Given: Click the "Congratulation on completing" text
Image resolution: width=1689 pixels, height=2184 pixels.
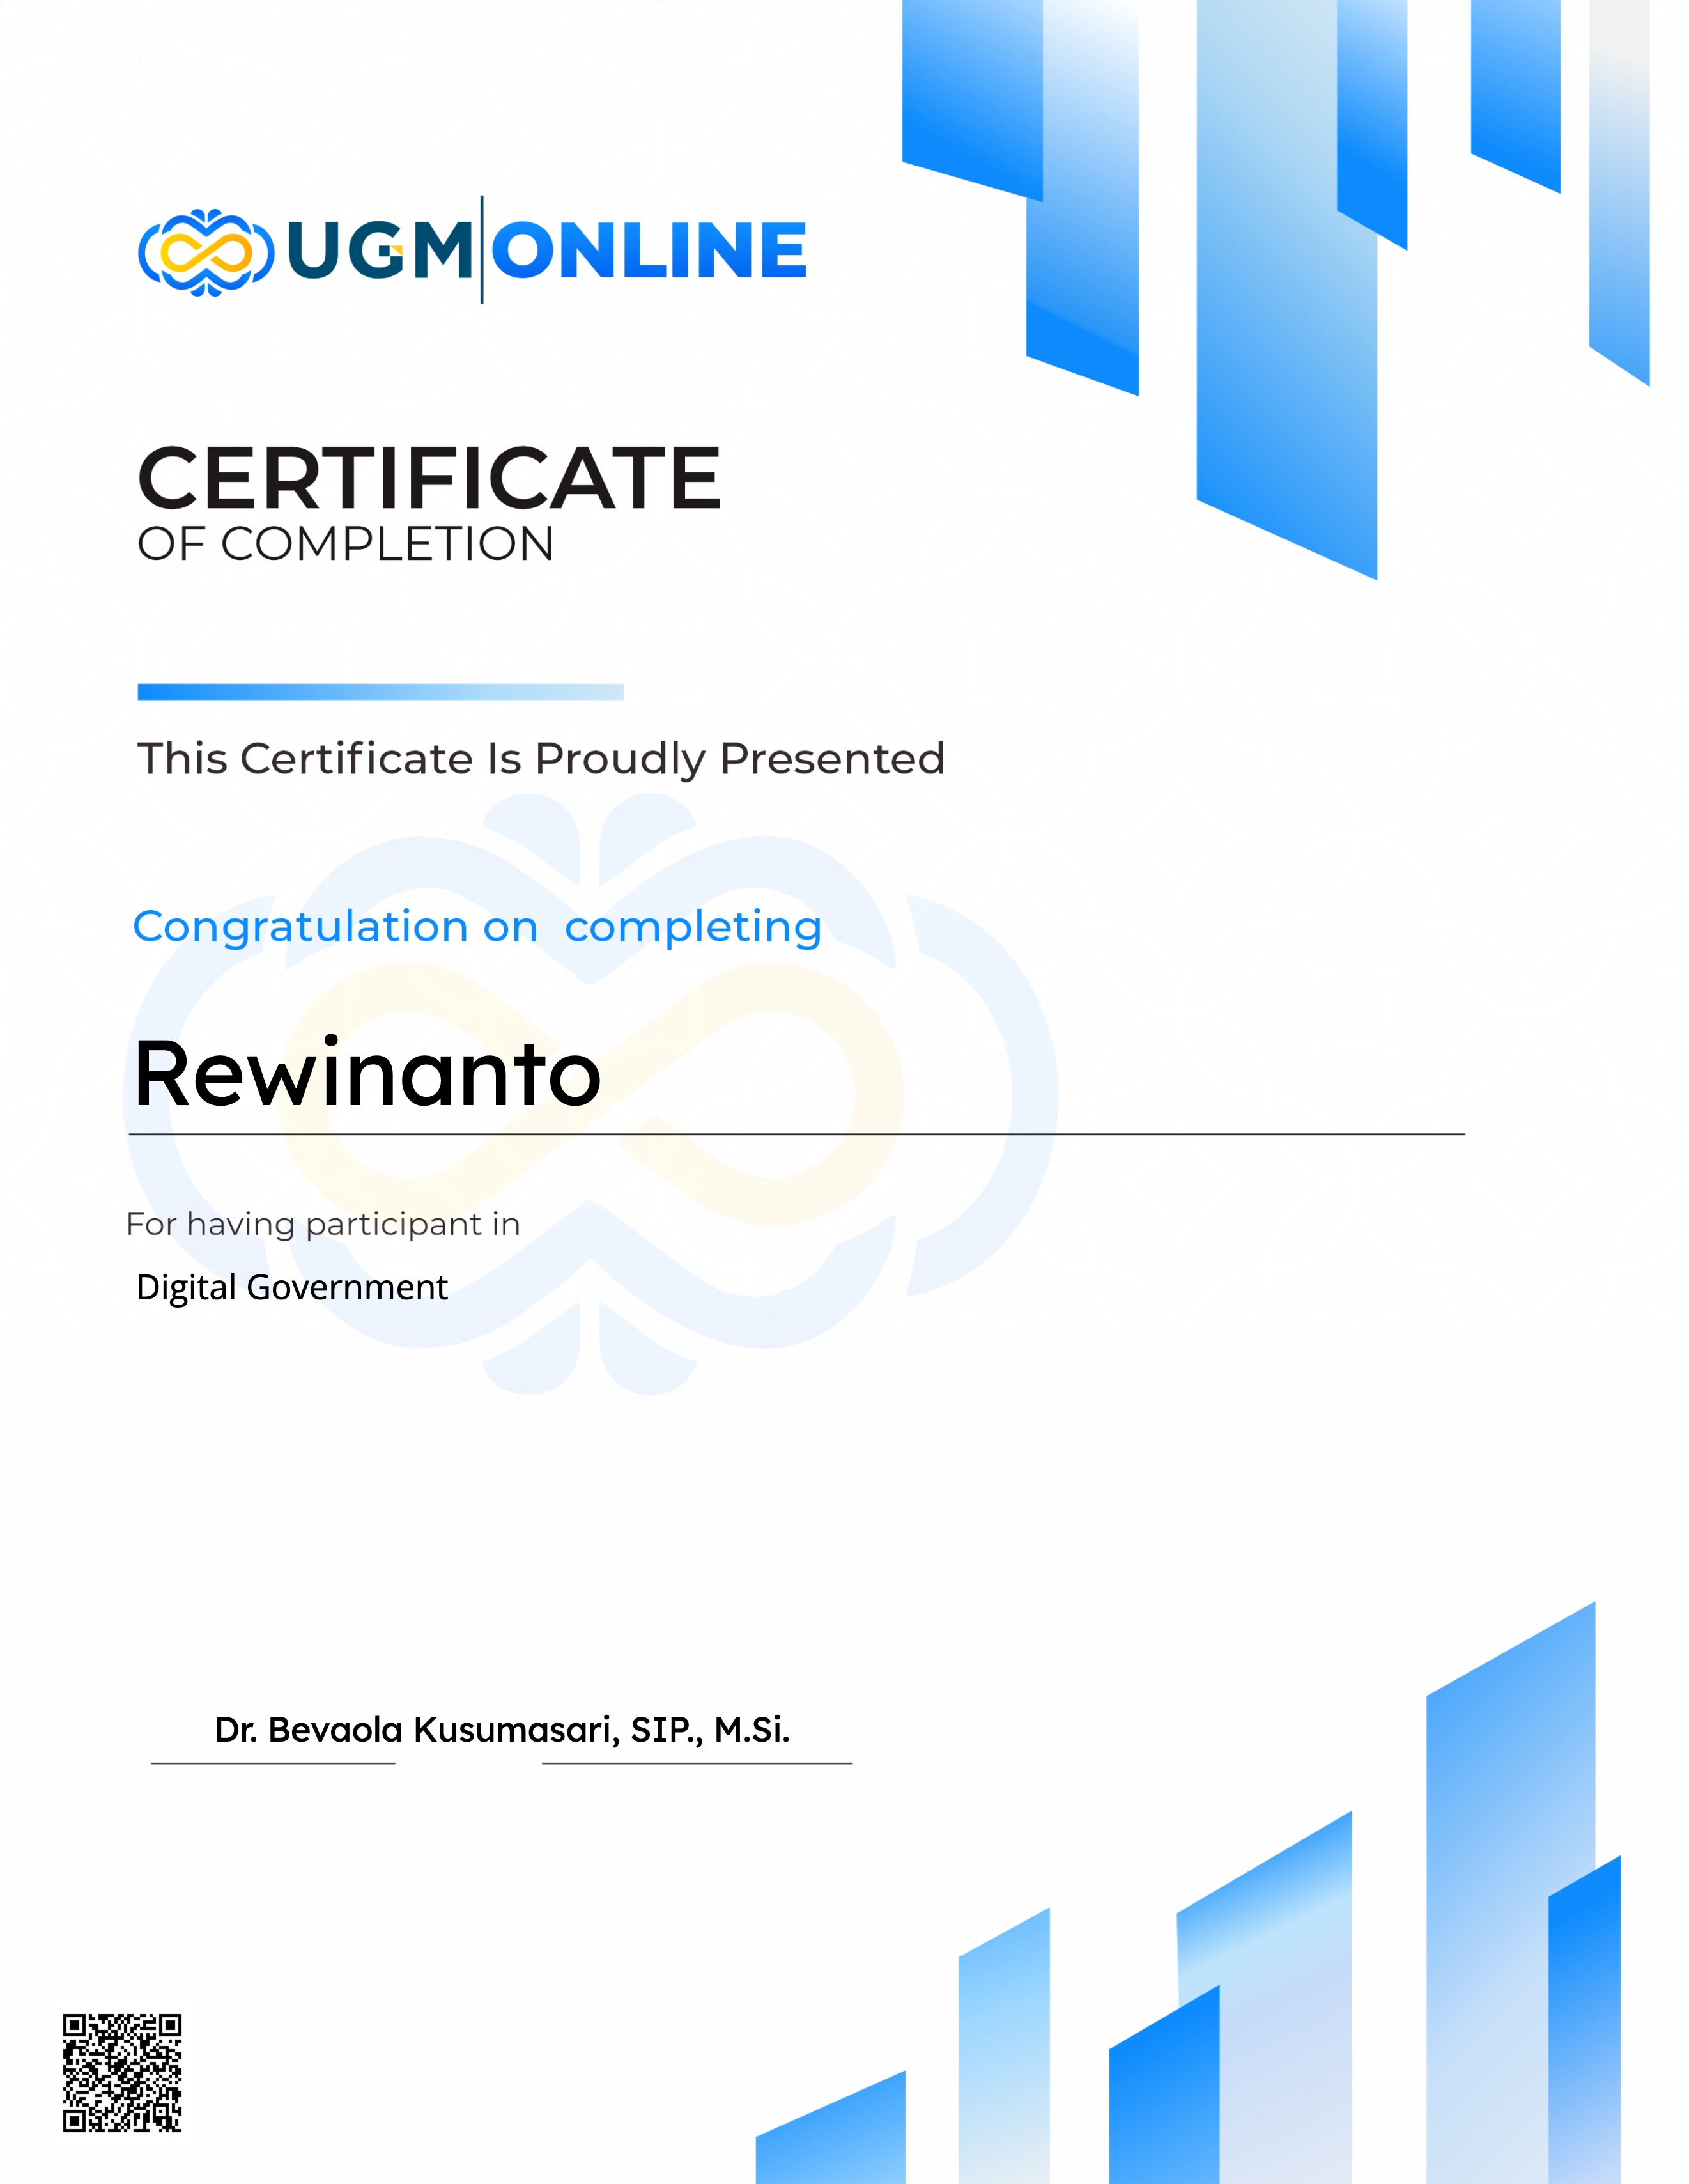Looking at the screenshot, I should 477,928.
